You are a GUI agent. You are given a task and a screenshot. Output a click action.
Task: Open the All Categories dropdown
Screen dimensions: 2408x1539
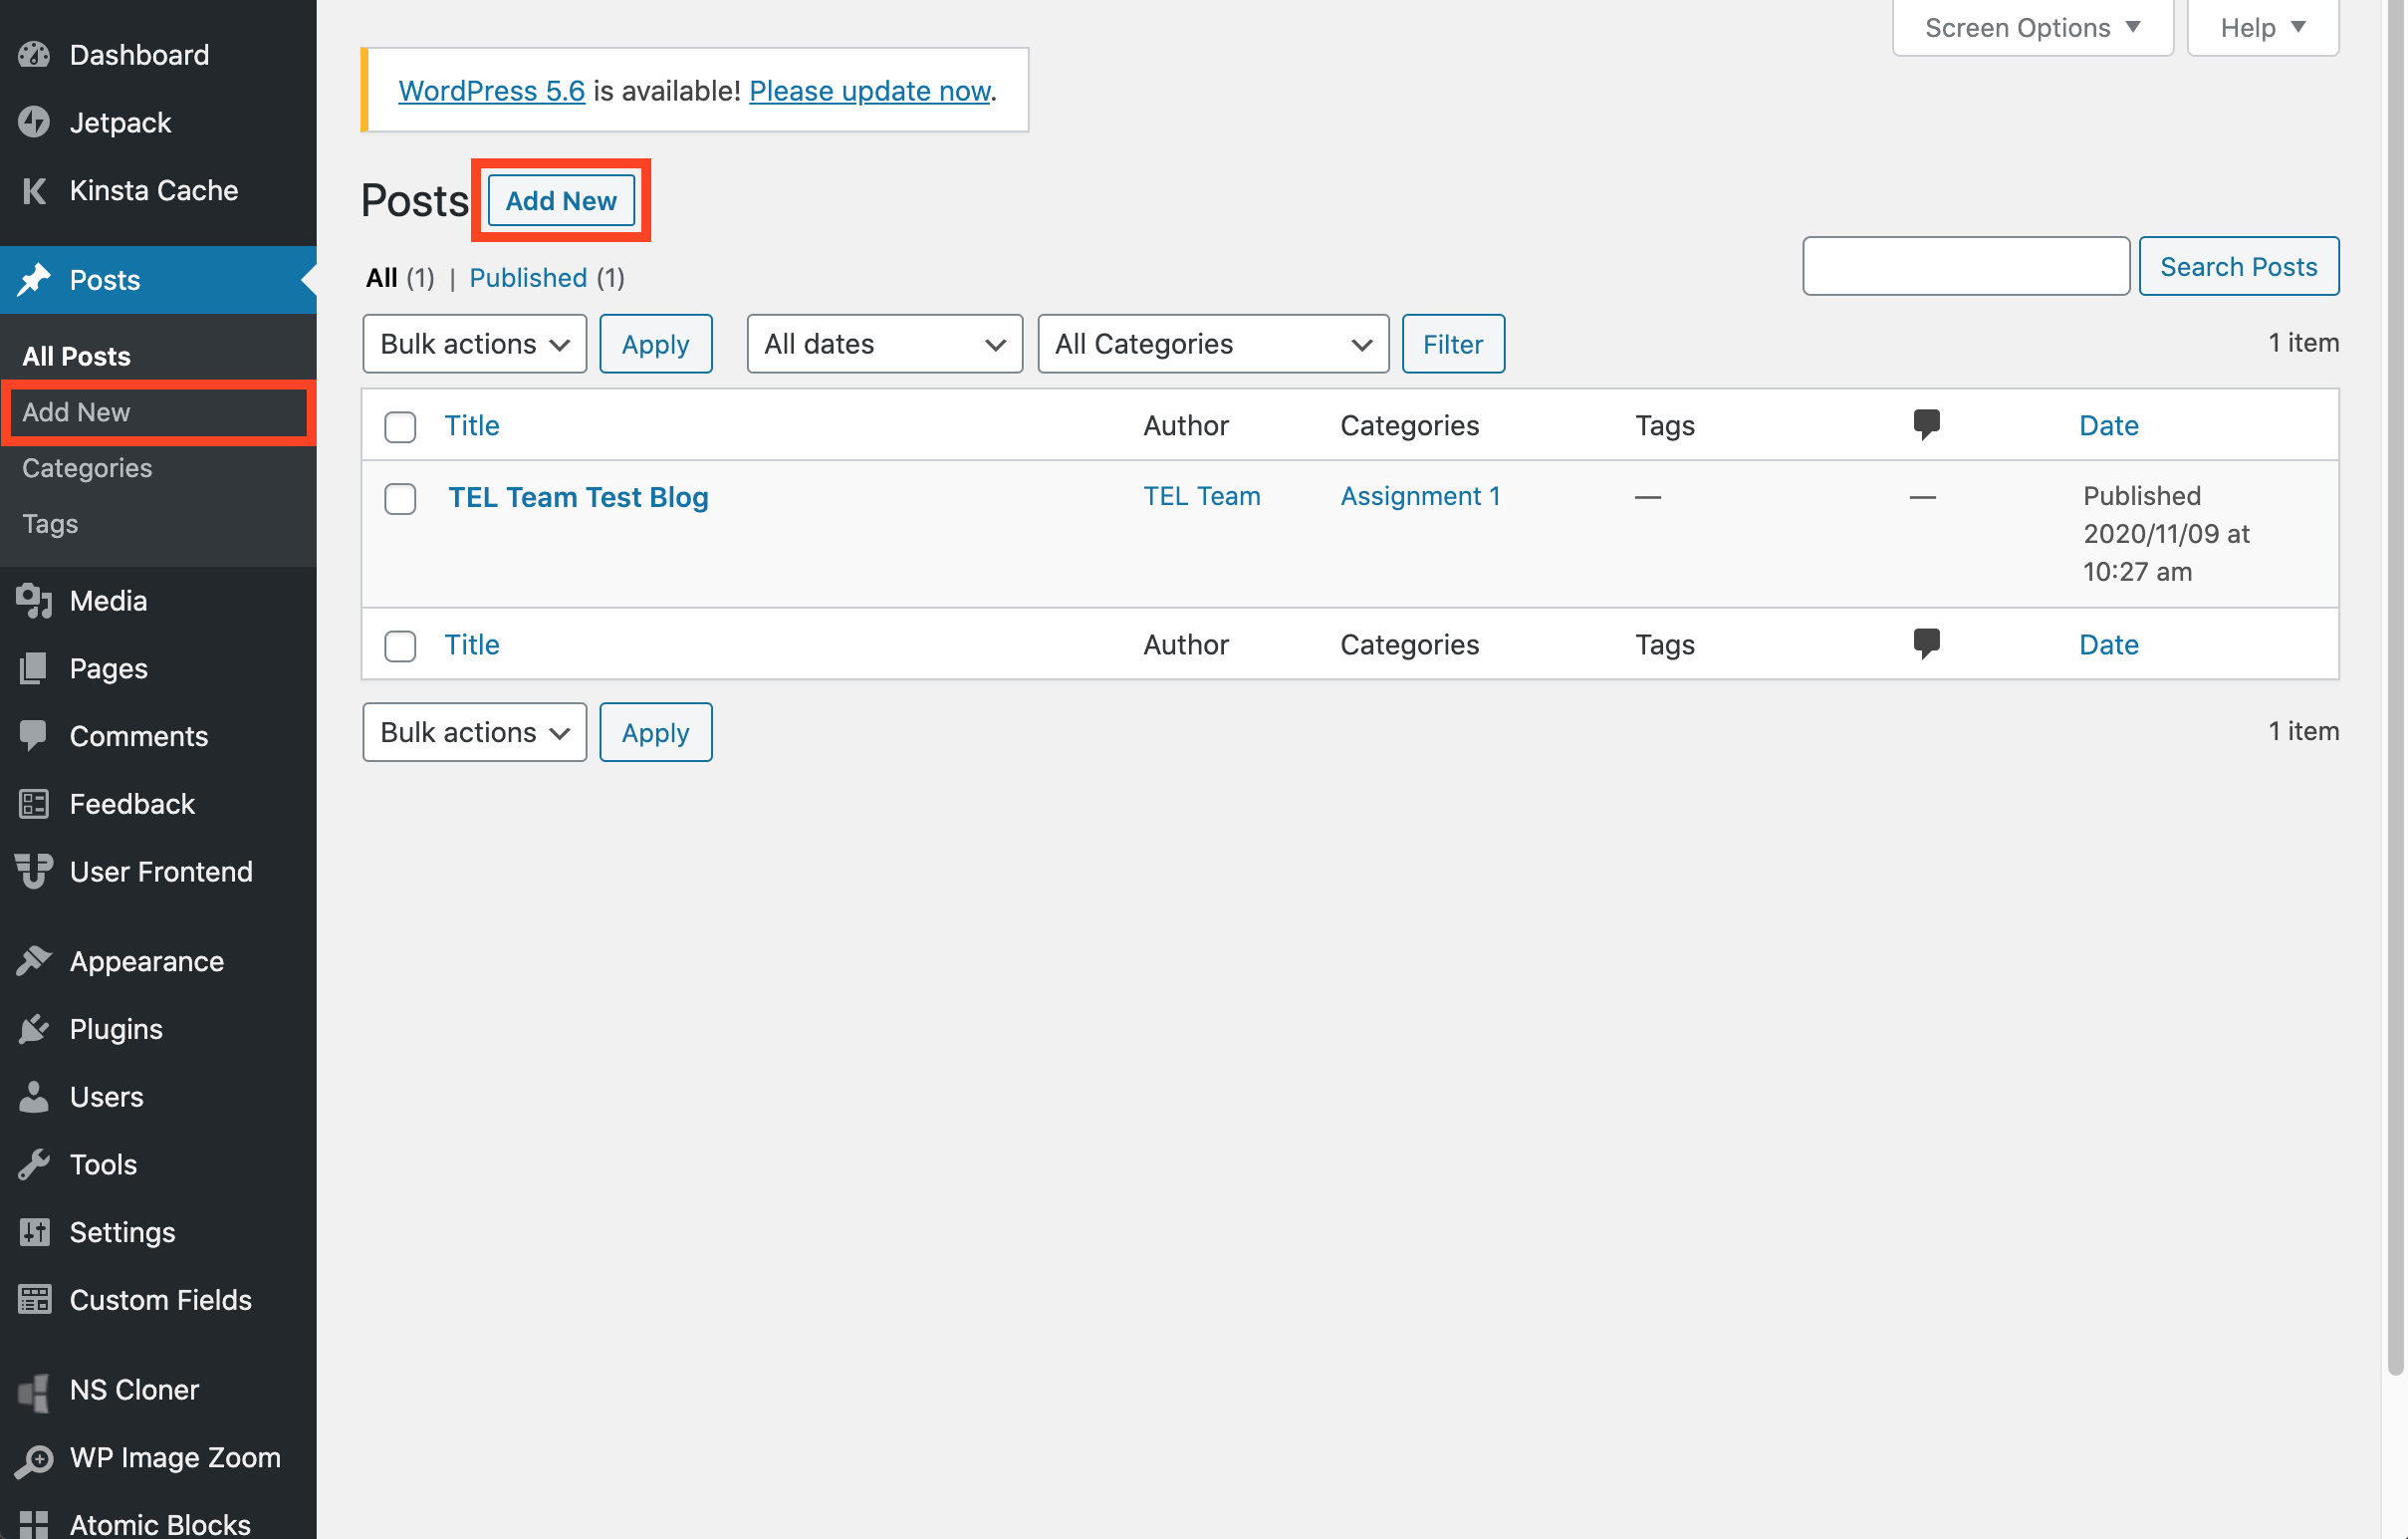click(x=1212, y=343)
